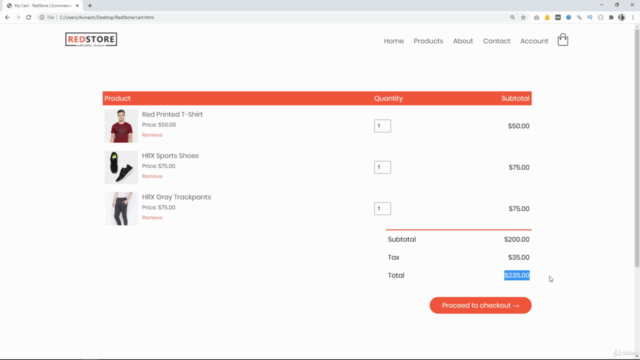640x360 pixels.
Task: Open the Products menu item
Action: pos(428,41)
